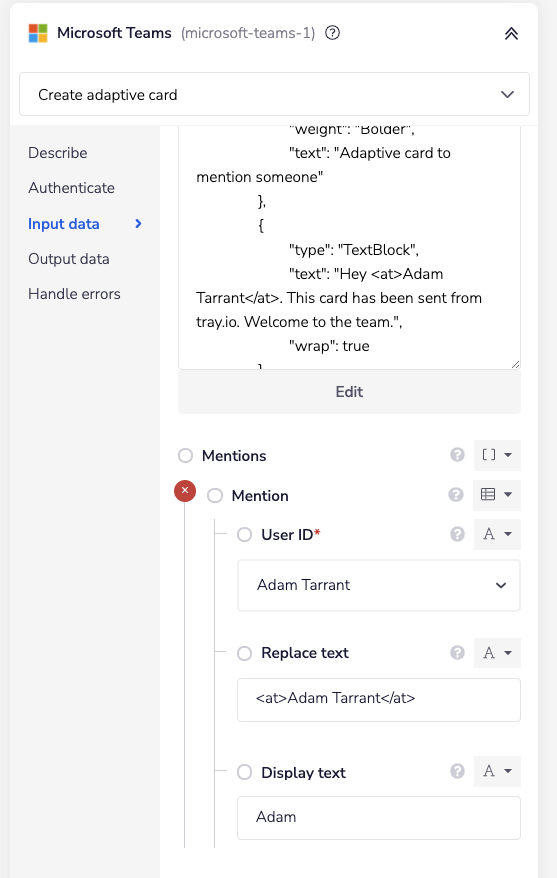
Task: Show help for Replace text field
Action: (x=457, y=652)
